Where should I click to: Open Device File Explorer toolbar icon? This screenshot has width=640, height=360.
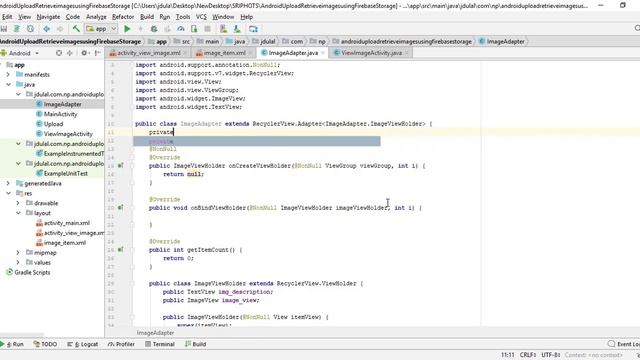tap(253, 29)
